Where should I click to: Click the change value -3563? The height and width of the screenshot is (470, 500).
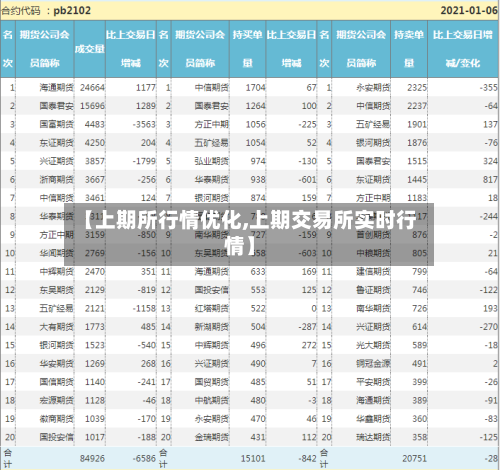tap(144, 124)
